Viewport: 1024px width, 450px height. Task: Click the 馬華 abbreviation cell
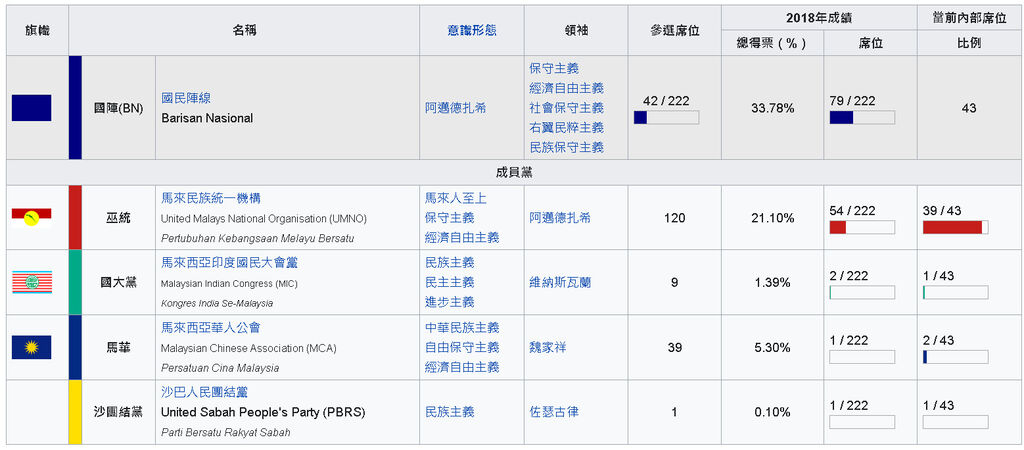pos(118,347)
